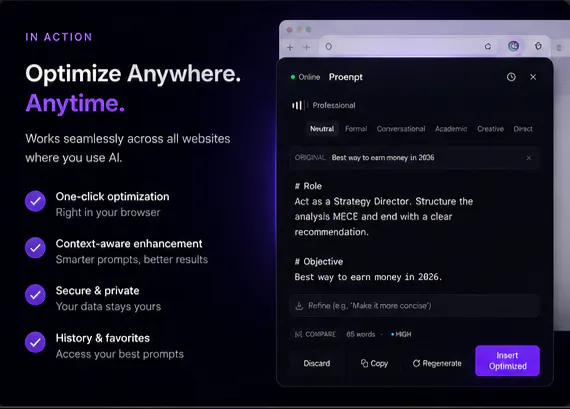Close the Proenpt panel
Screen dimensions: 570x409
point(533,77)
